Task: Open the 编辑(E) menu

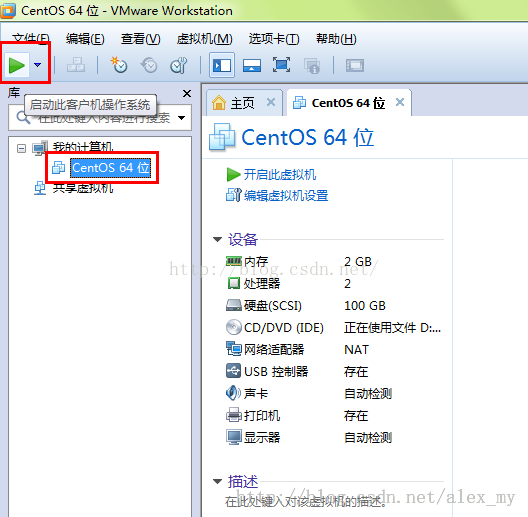Action: [85, 39]
